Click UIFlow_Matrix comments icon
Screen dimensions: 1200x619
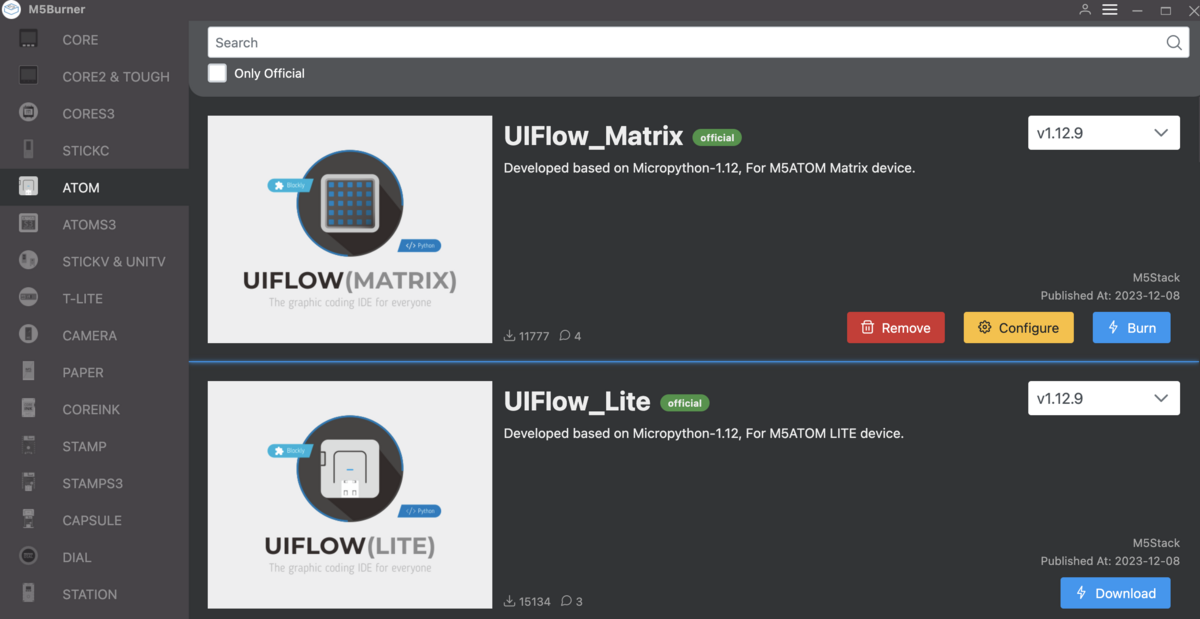(565, 336)
